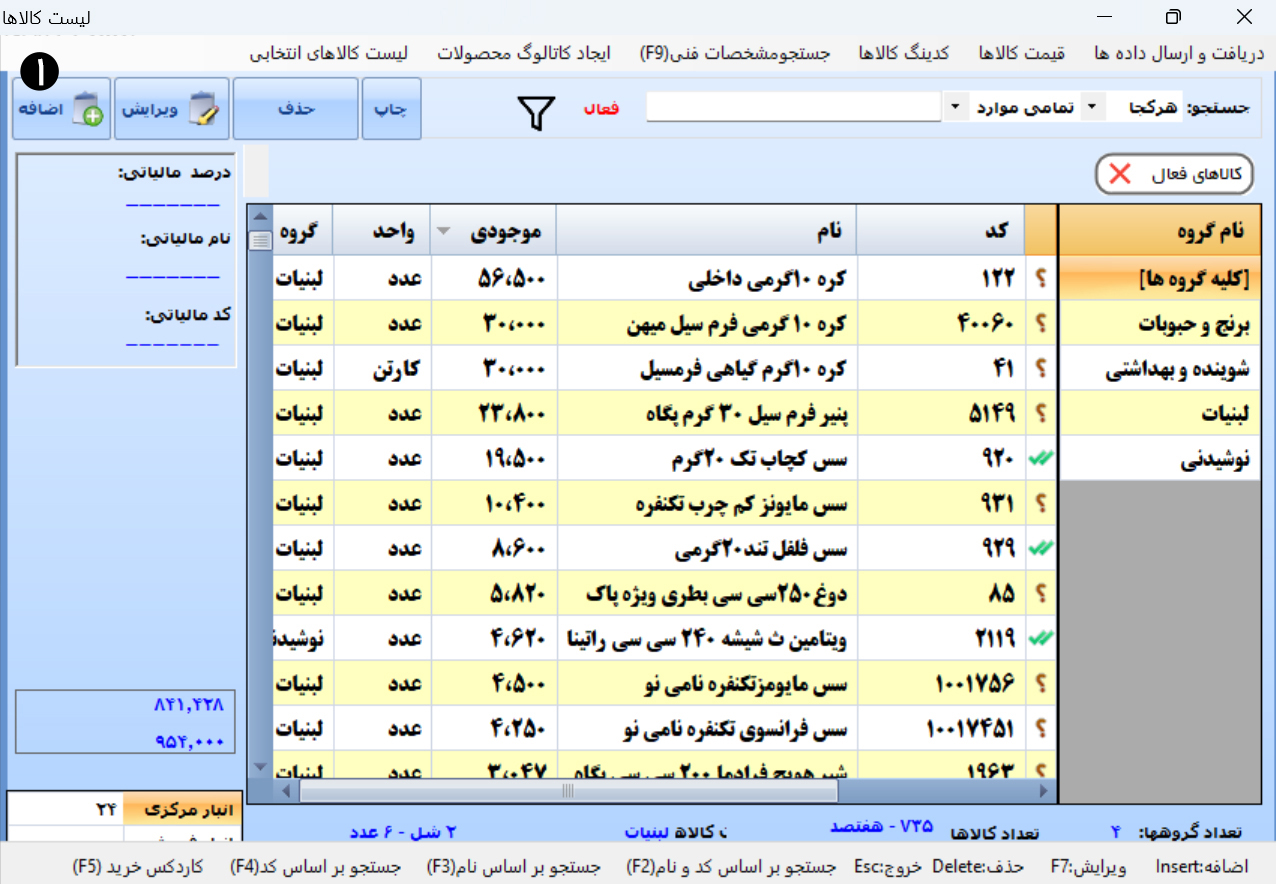Expand the search text box dropdown arrow
1276x884 pixels.
[x=955, y=107]
